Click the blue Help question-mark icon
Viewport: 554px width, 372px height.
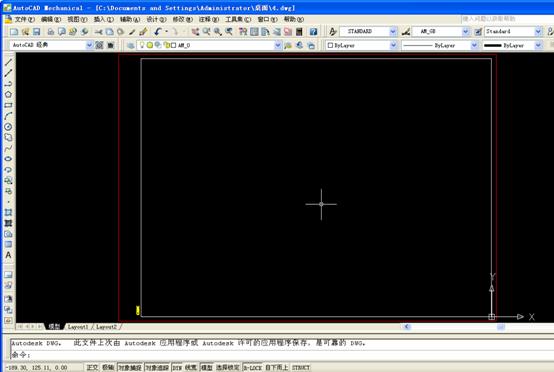tap(313, 32)
